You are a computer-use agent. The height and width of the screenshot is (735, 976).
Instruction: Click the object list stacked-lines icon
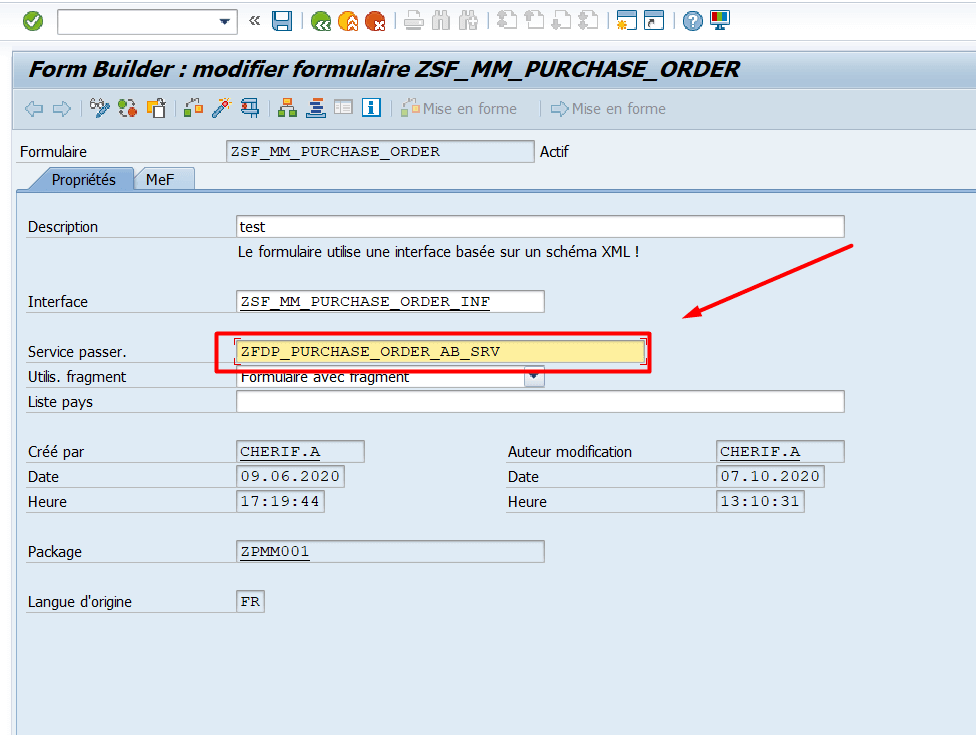(x=316, y=108)
